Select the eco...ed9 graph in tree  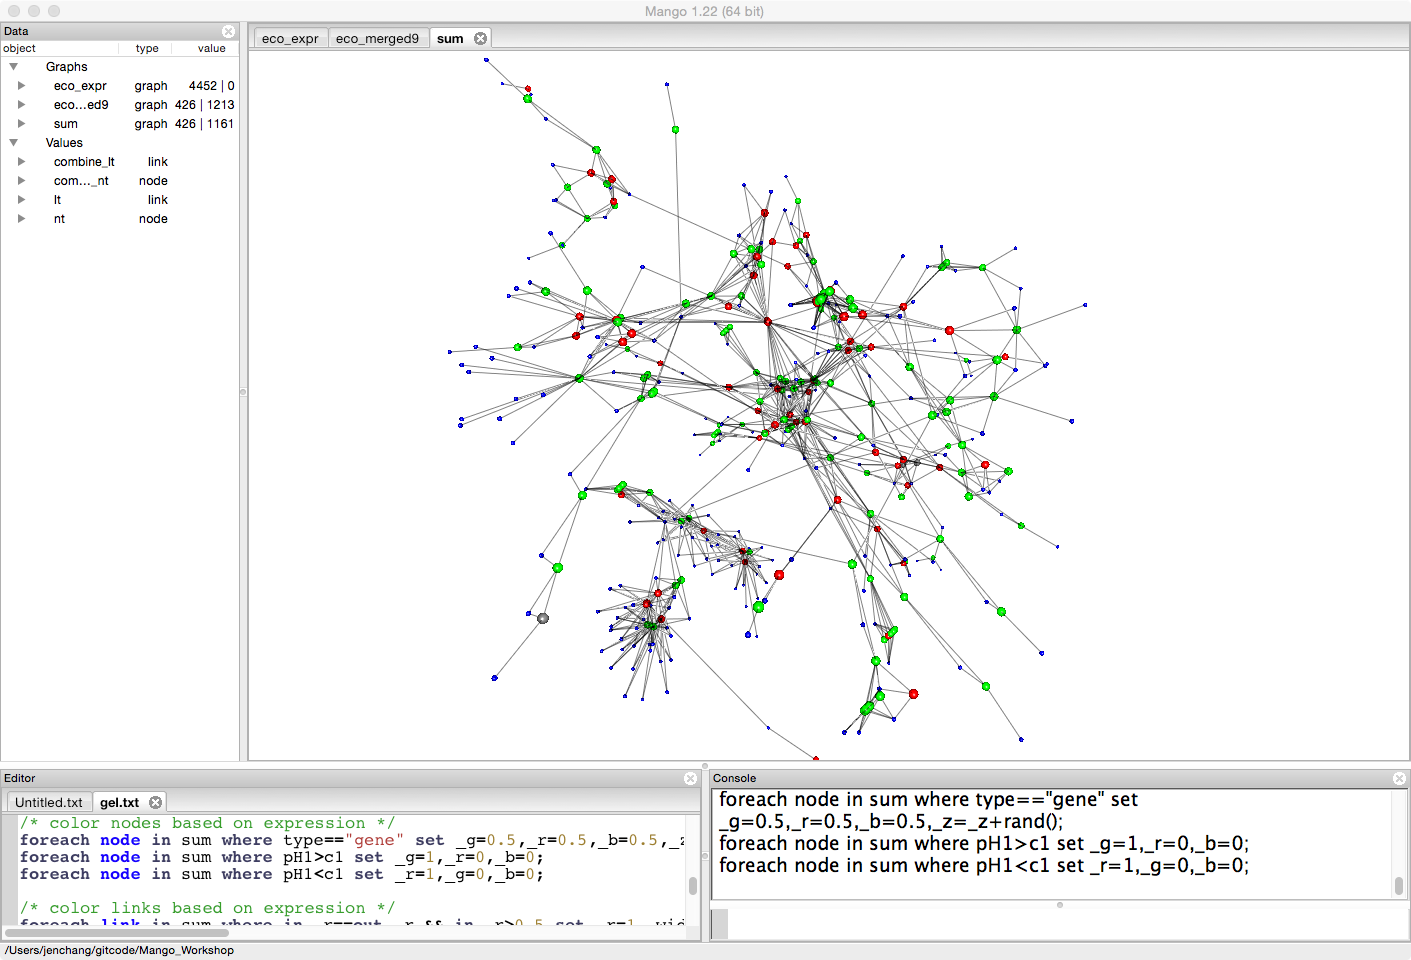(x=81, y=105)
